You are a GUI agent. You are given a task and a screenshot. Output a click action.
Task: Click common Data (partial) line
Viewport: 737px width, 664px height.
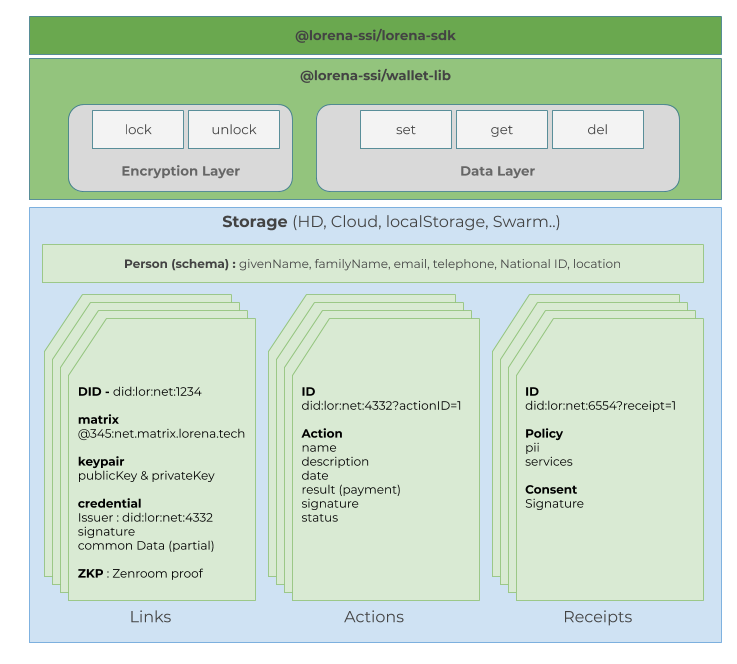146,546
